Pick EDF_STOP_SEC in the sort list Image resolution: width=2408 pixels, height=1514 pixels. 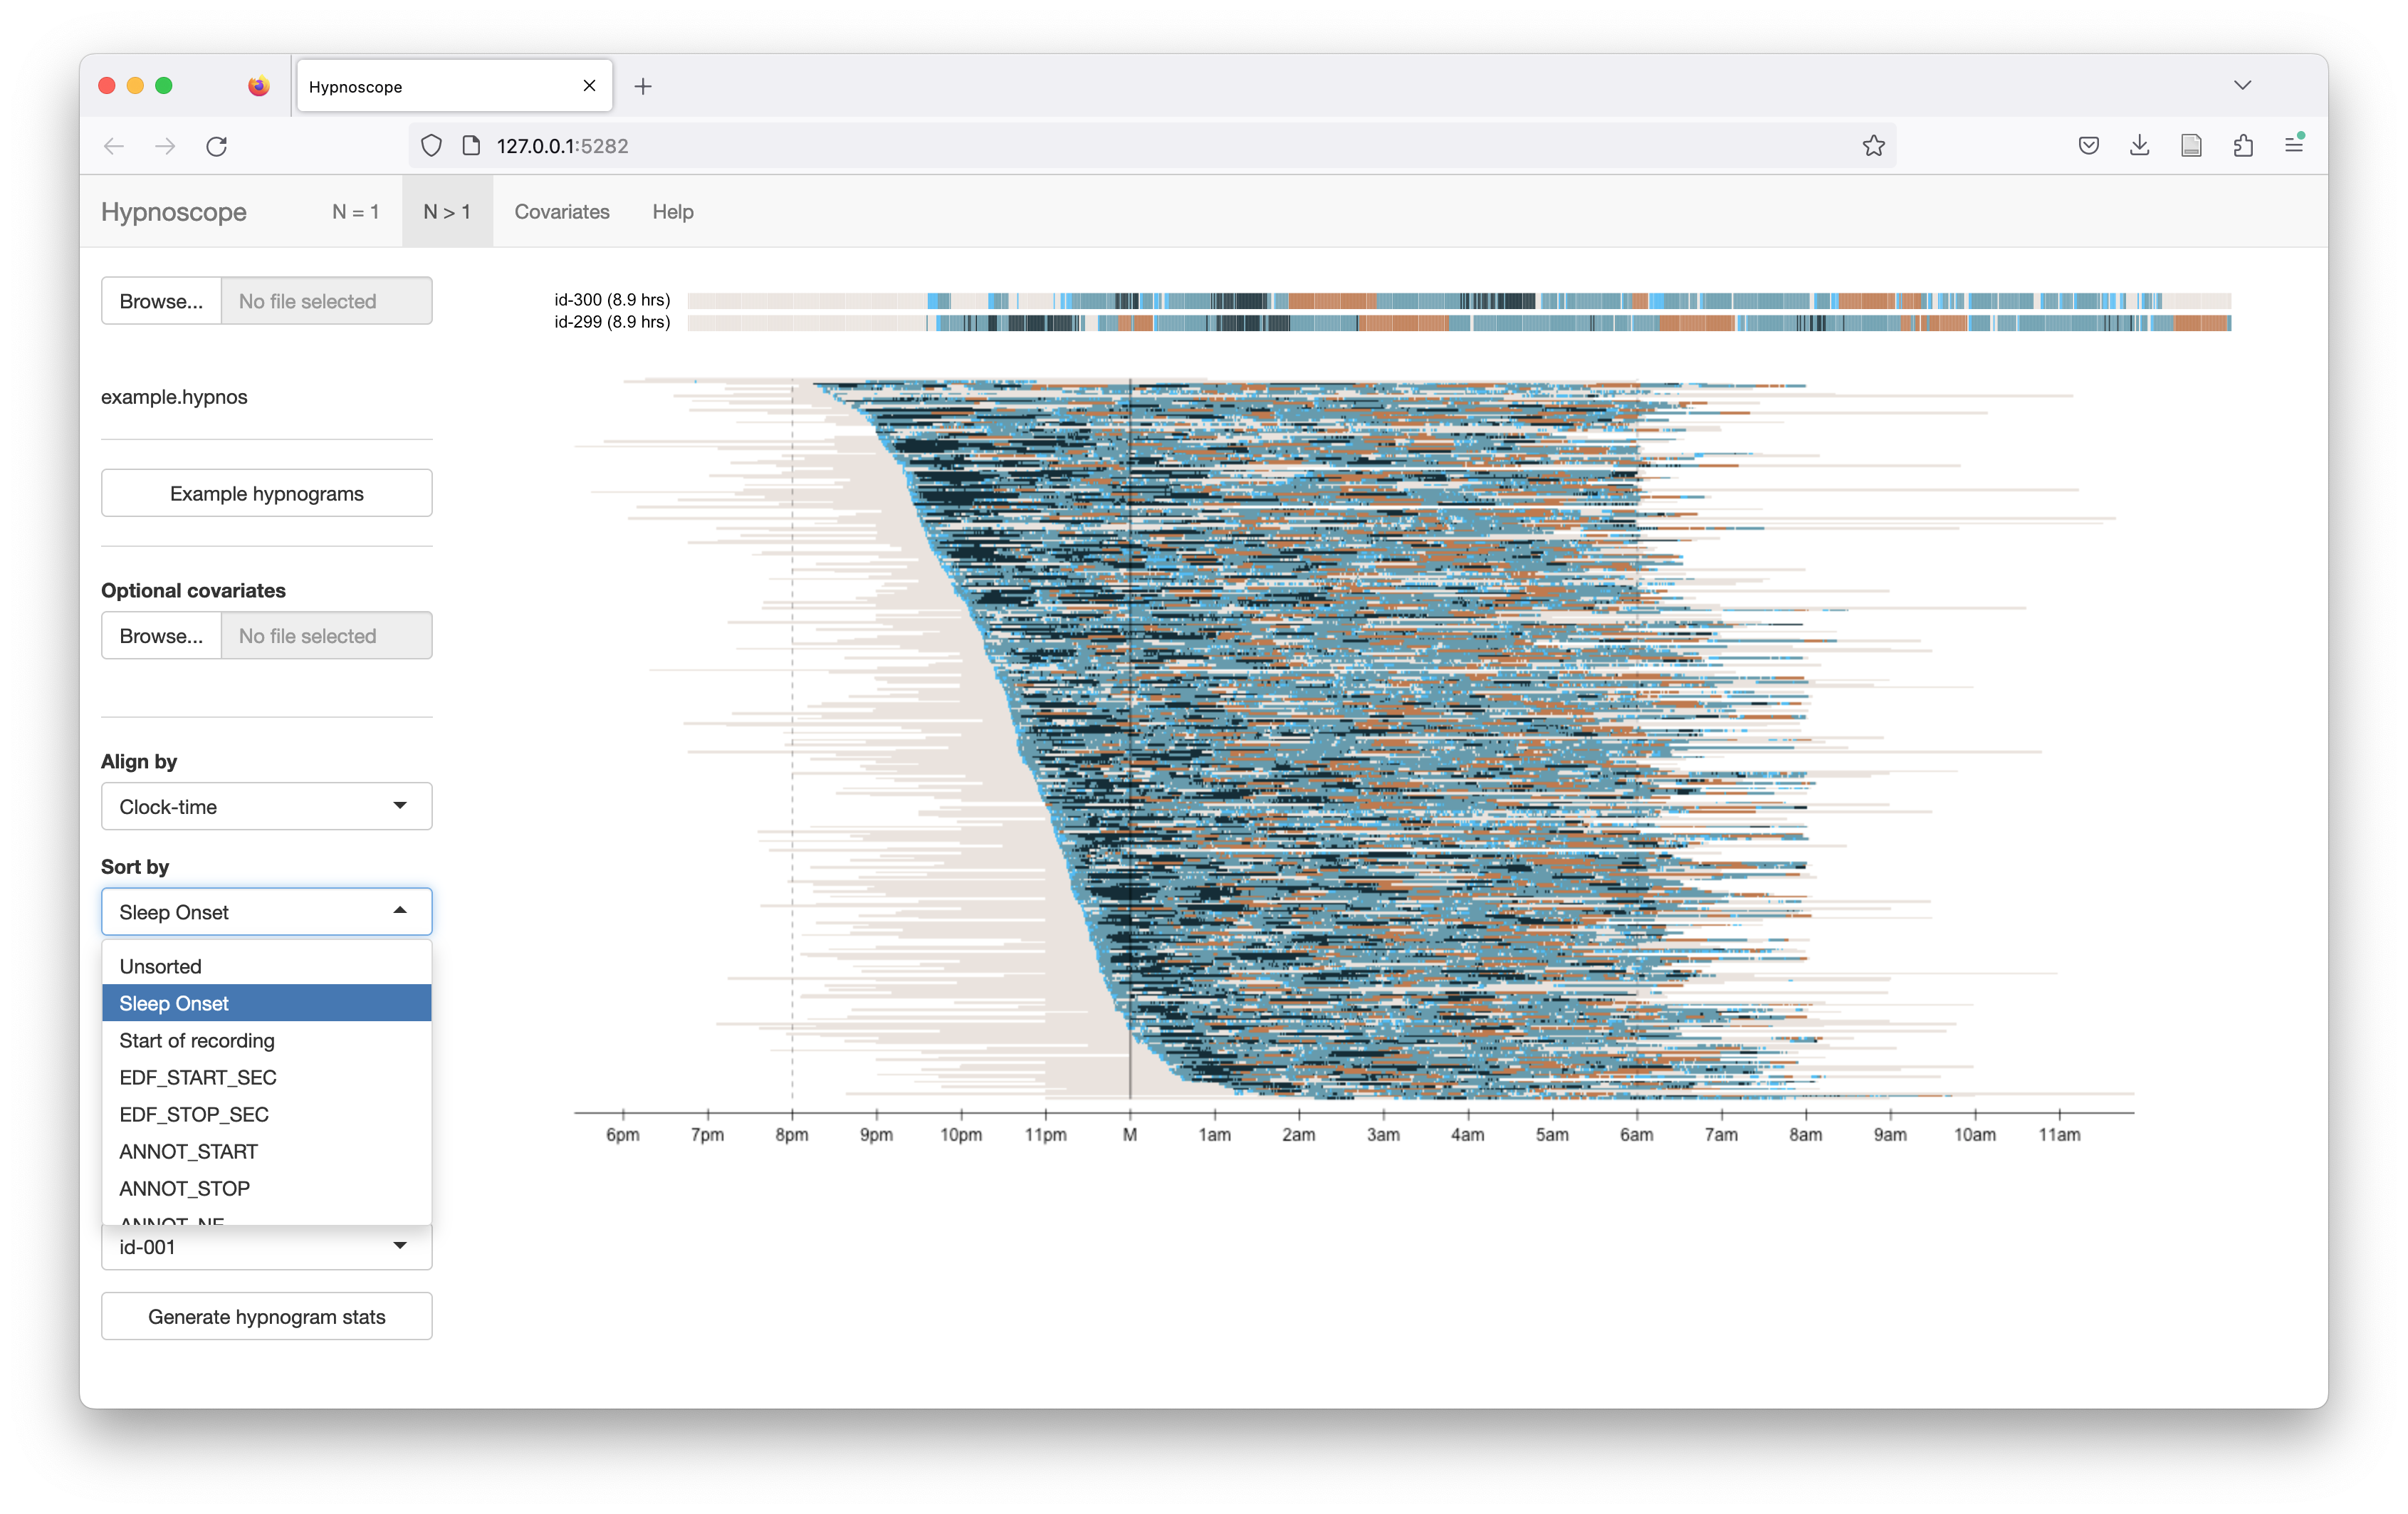tap(194, 1114)
